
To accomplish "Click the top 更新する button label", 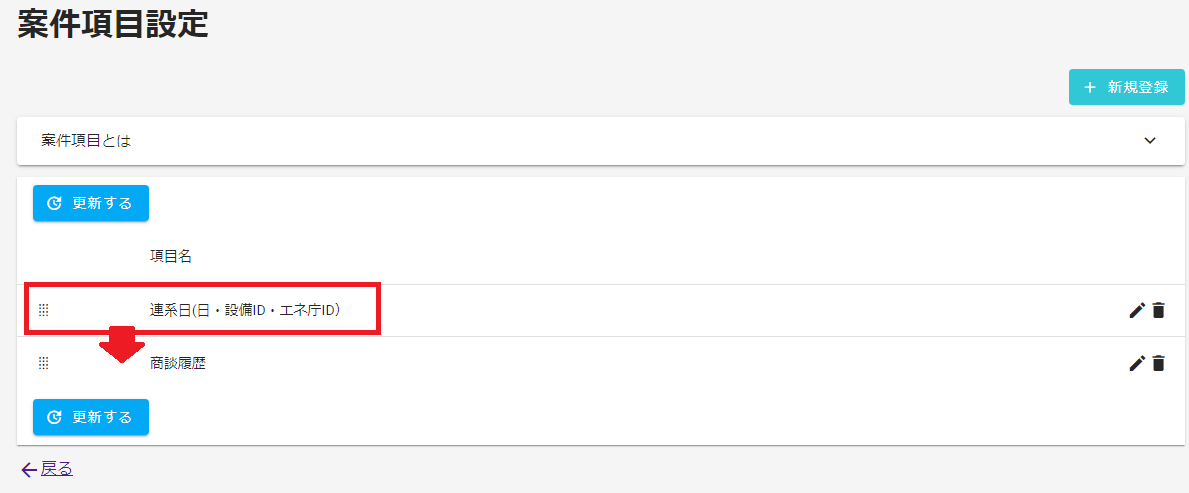I will click(x=102, y=203).
